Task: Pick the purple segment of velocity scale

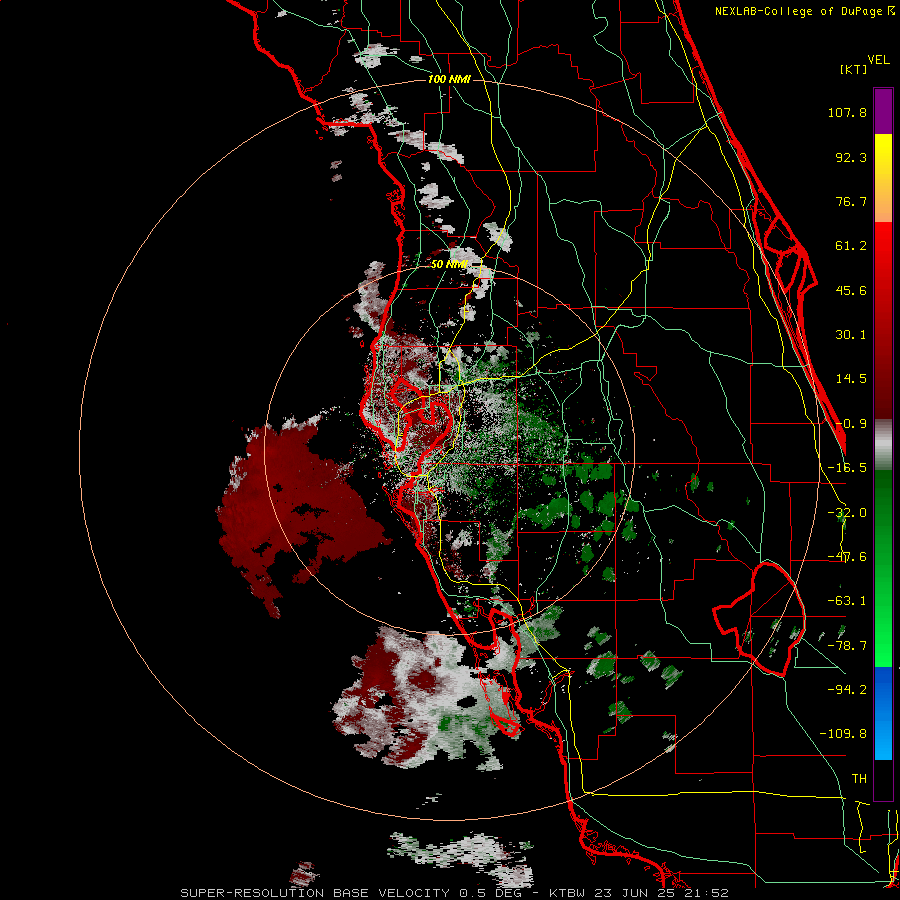Action: 883,111
